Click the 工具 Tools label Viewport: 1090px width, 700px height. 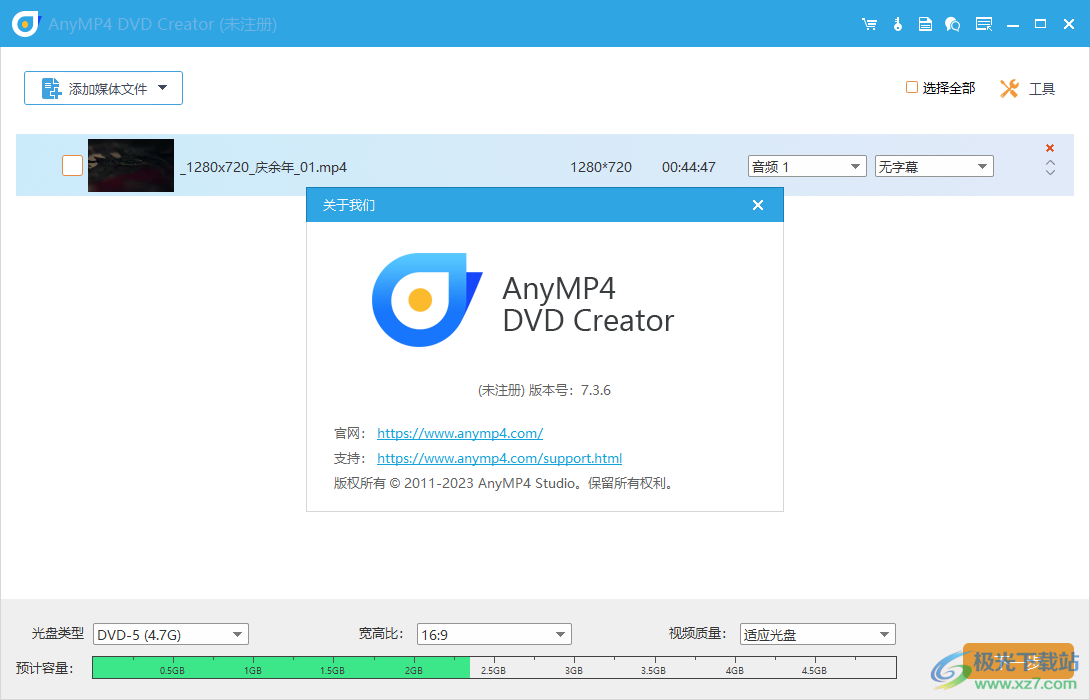[x=1041, y=88]
